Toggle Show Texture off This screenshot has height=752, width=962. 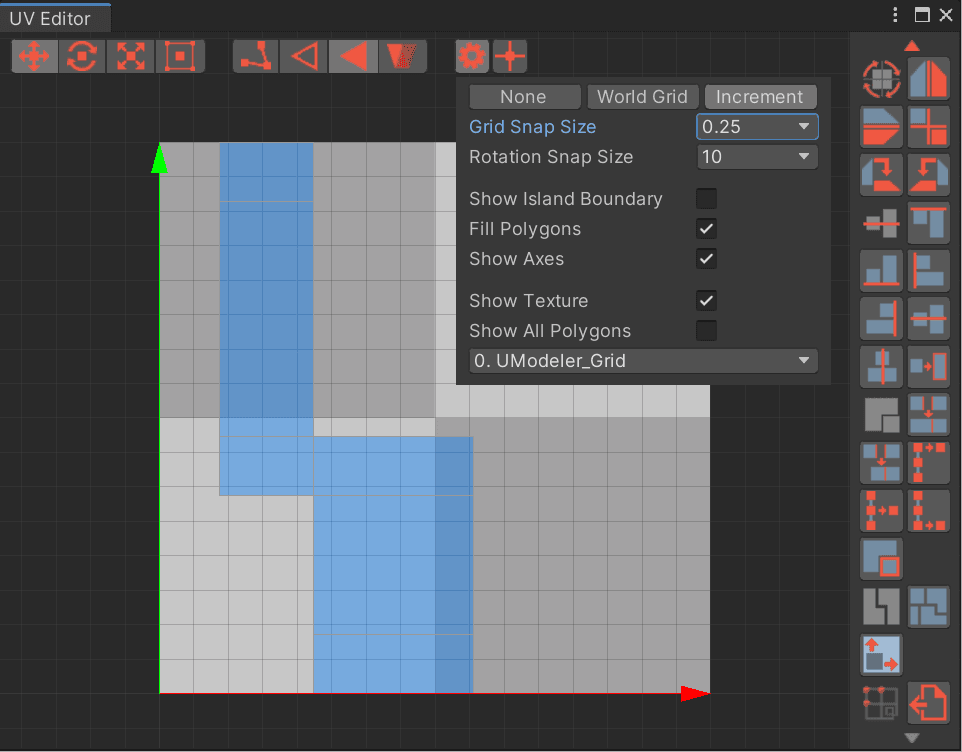pos(706,300)
